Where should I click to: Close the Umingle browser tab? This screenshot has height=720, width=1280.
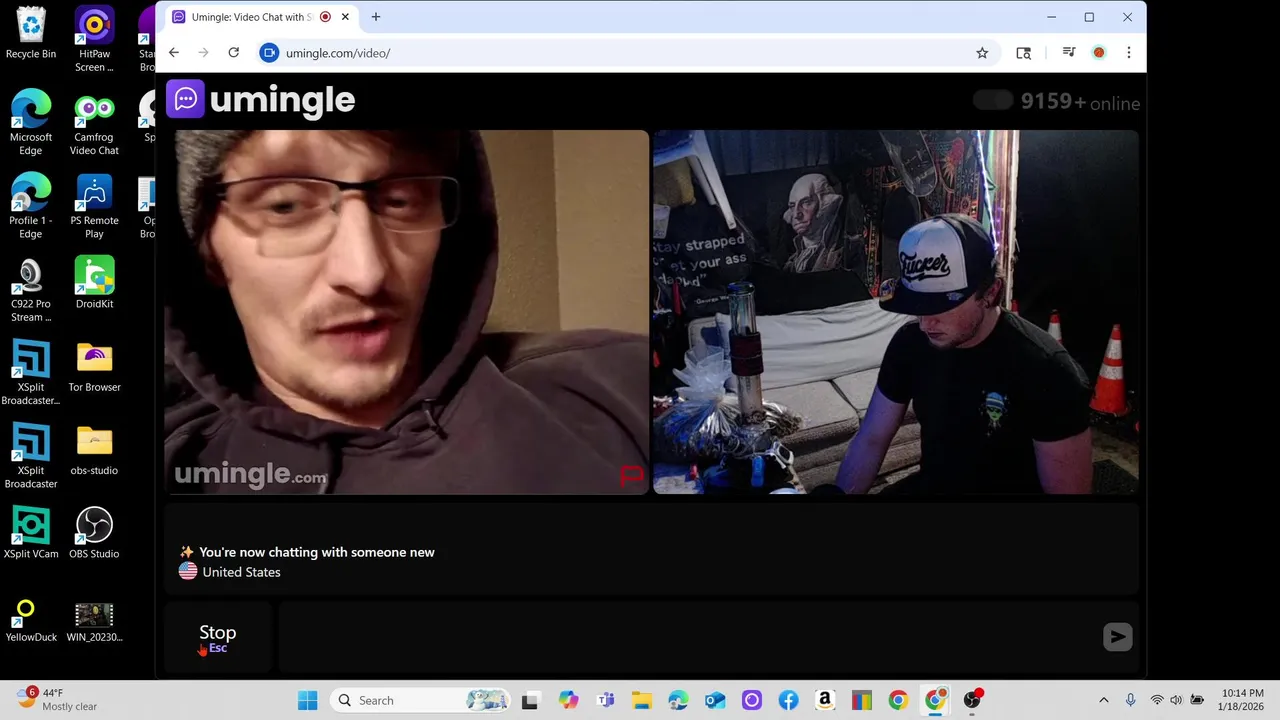346,17
